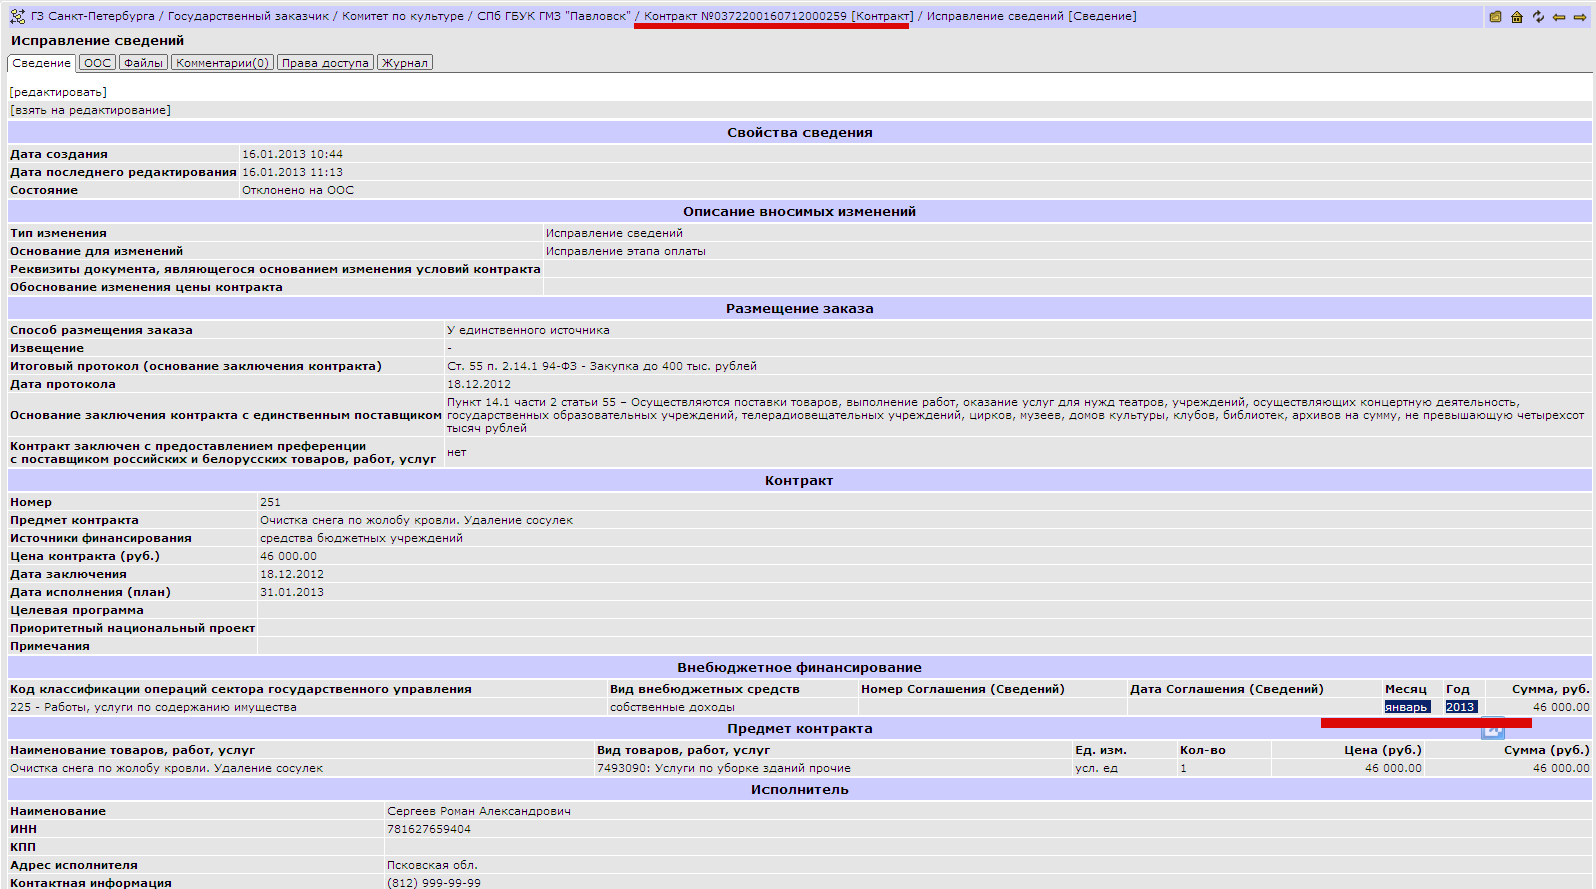Click the value Исправление этапа оплаты
The image size is (1596, 889).
tap(626, 251)
